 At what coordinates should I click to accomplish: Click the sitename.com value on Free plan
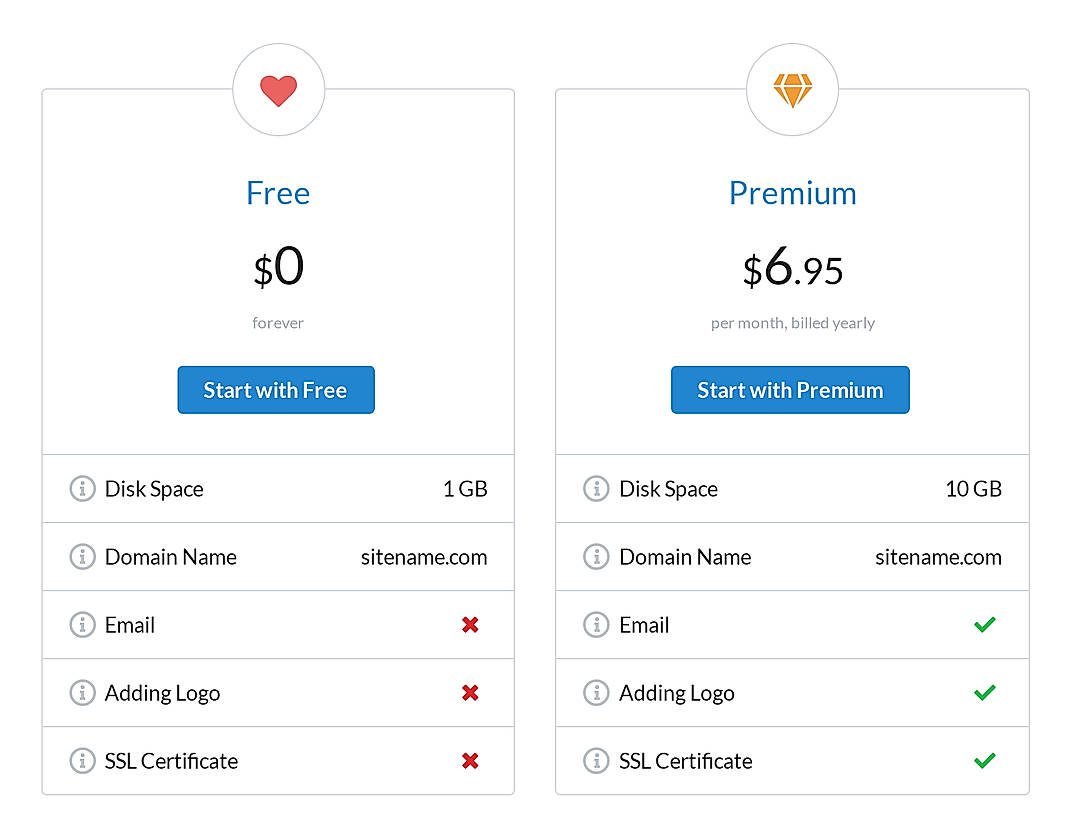click(x=424, y=557)
